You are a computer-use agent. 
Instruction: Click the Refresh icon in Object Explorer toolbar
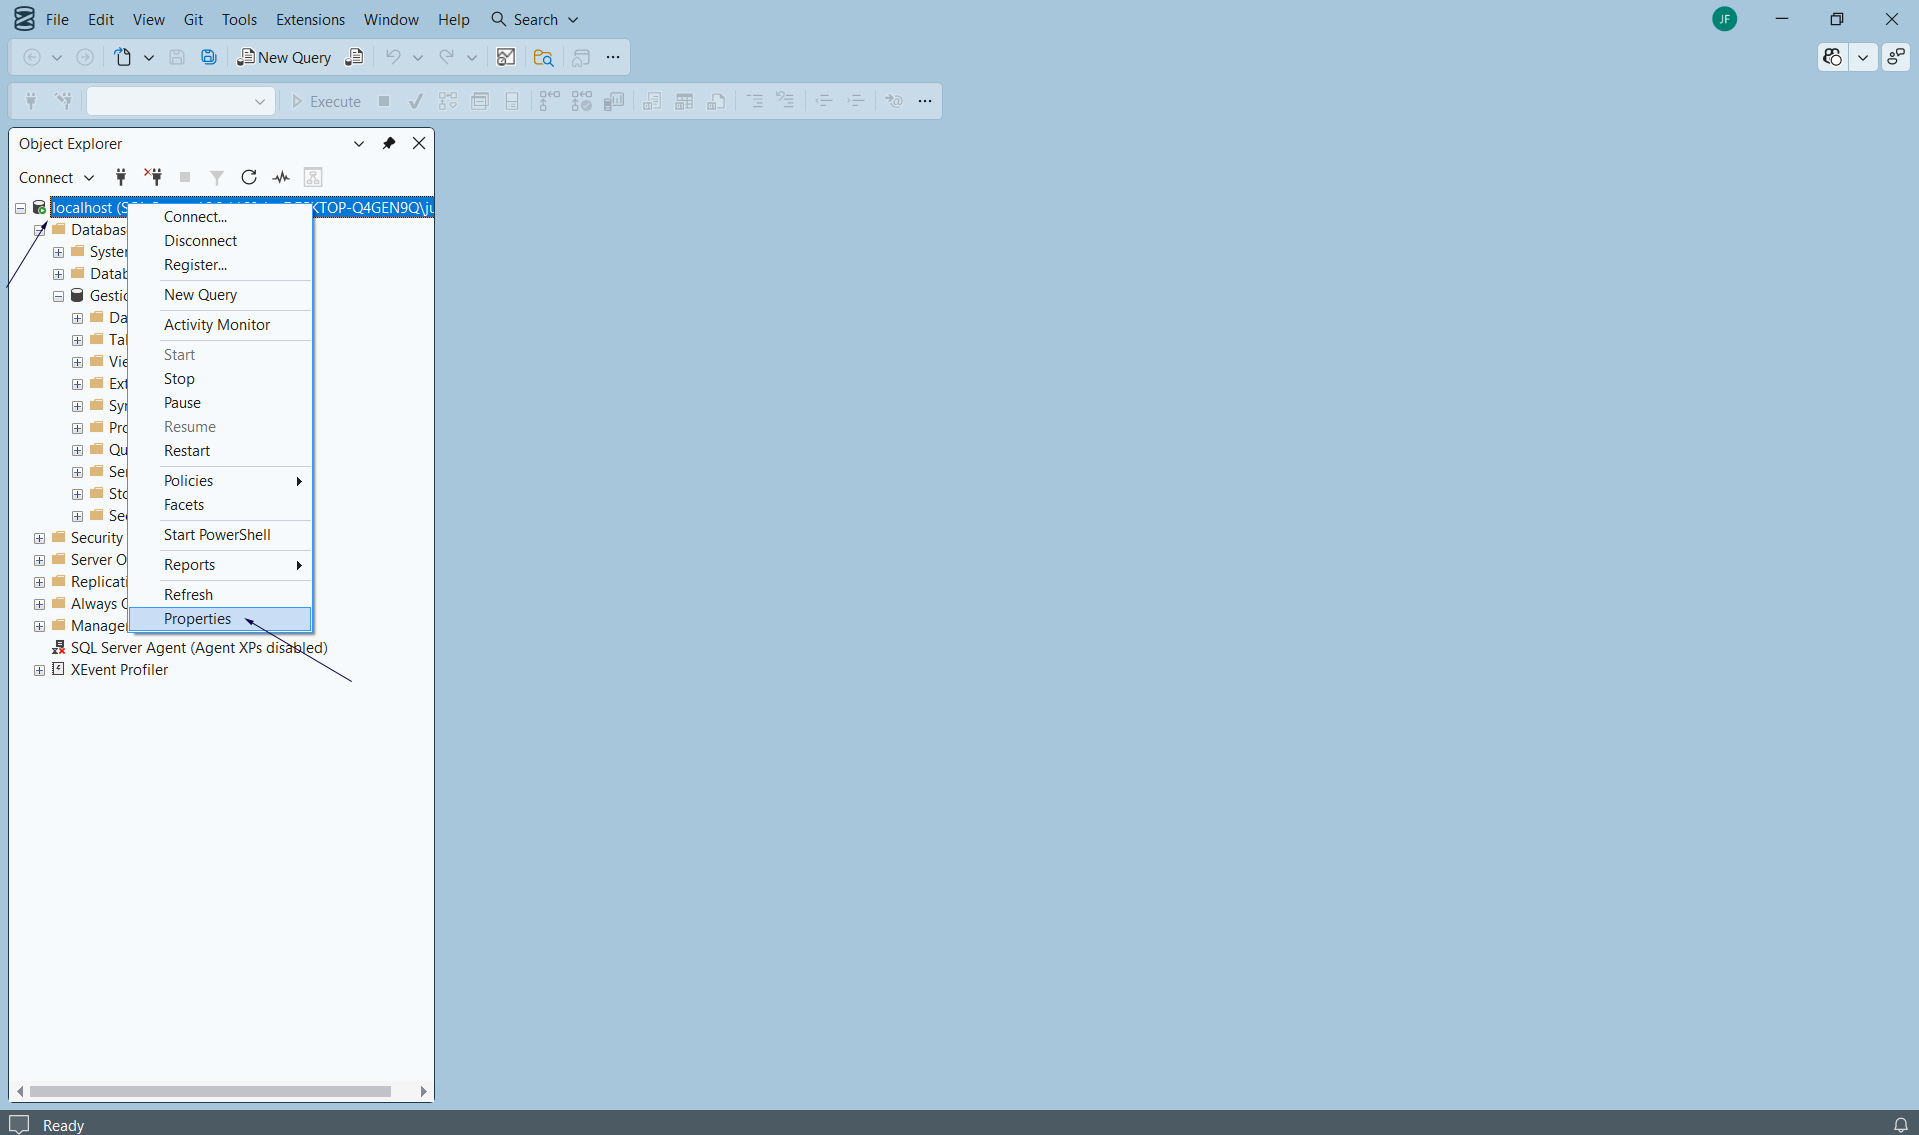(x=249, y=177)
